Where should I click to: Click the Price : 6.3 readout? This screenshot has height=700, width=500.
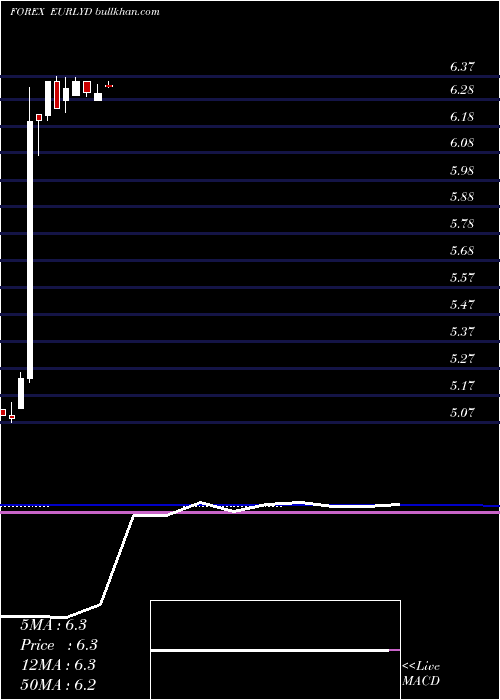[x=59, y=645]
